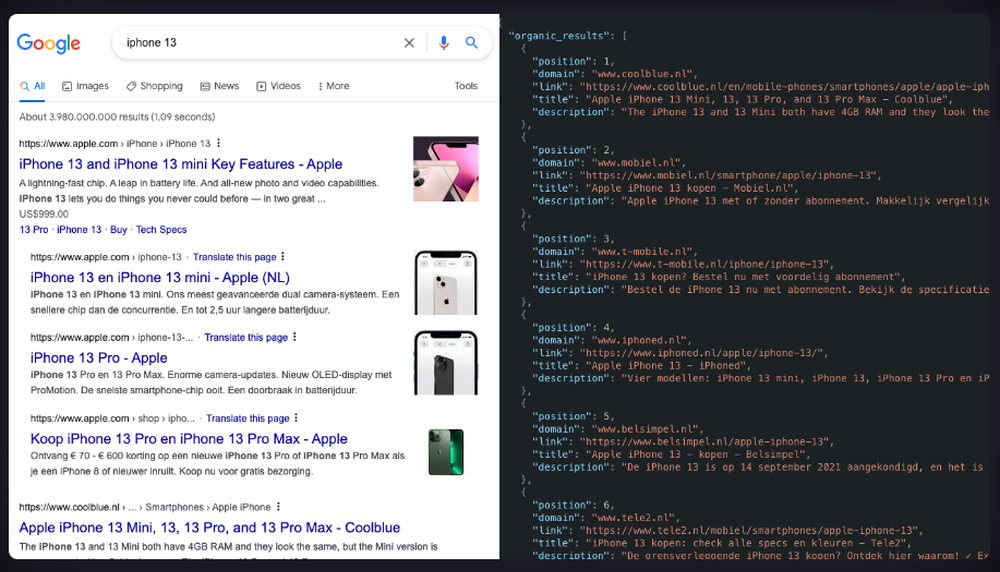This screenshot has height=572, width=1000.
Task: Switch to the Images tab
Action: point(85,86)
